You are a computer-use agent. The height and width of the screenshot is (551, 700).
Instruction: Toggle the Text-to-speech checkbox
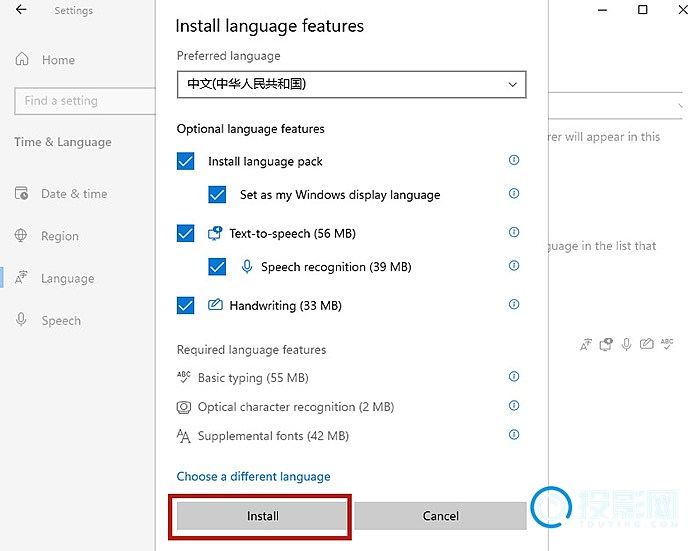(186, 233)
